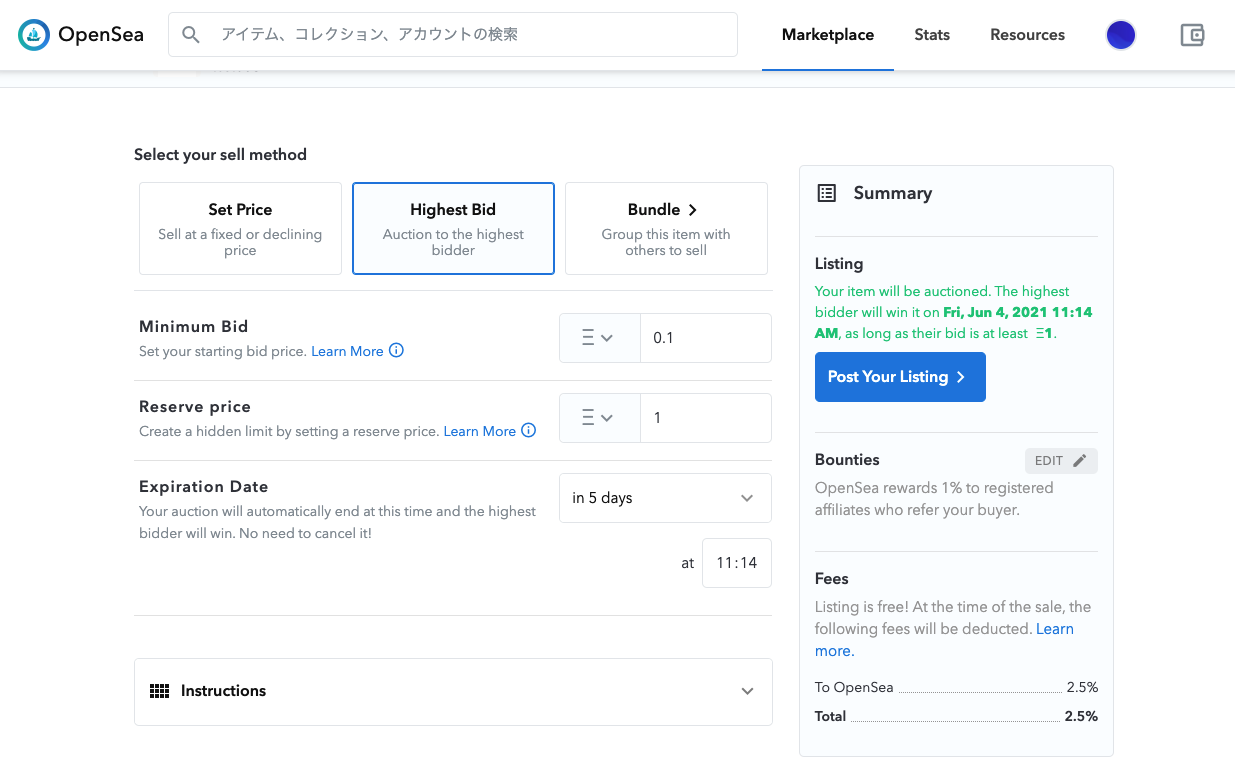1235x780 pixels.
Task: Click the Bounties edit pencil icon
Action: coord(1079,461)
